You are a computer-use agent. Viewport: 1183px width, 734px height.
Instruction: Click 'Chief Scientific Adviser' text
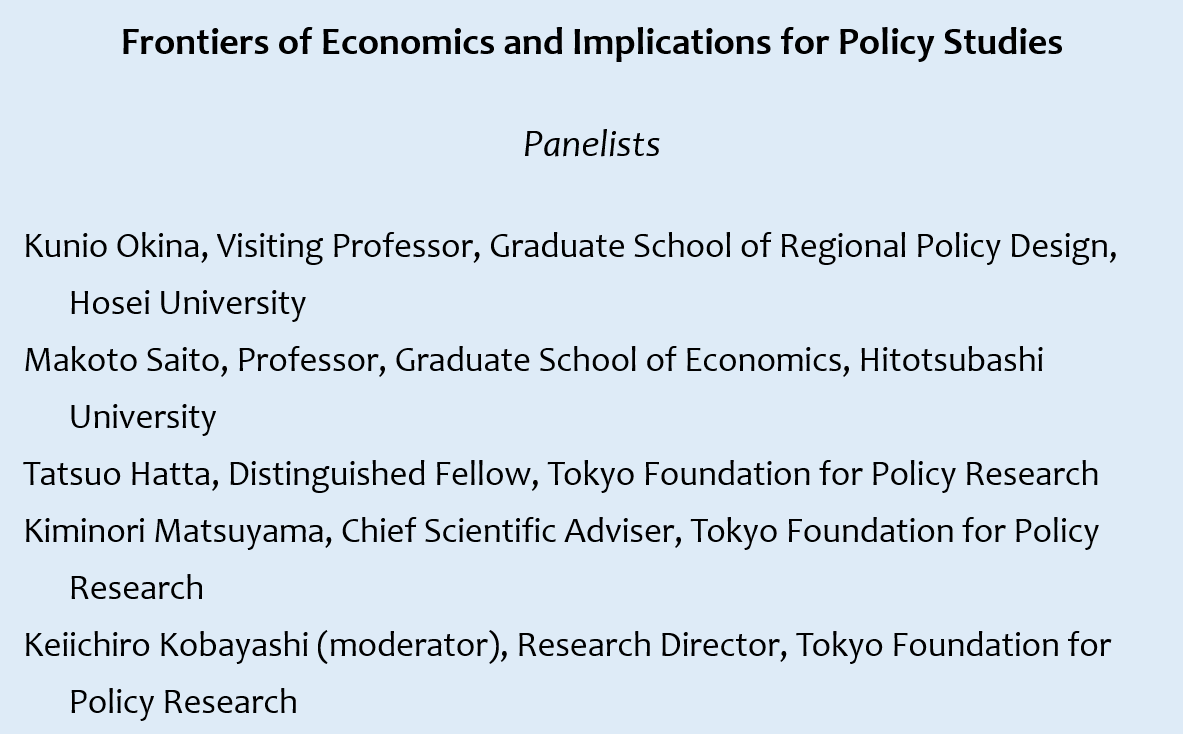pyautogui.click(x=508, y=531)
